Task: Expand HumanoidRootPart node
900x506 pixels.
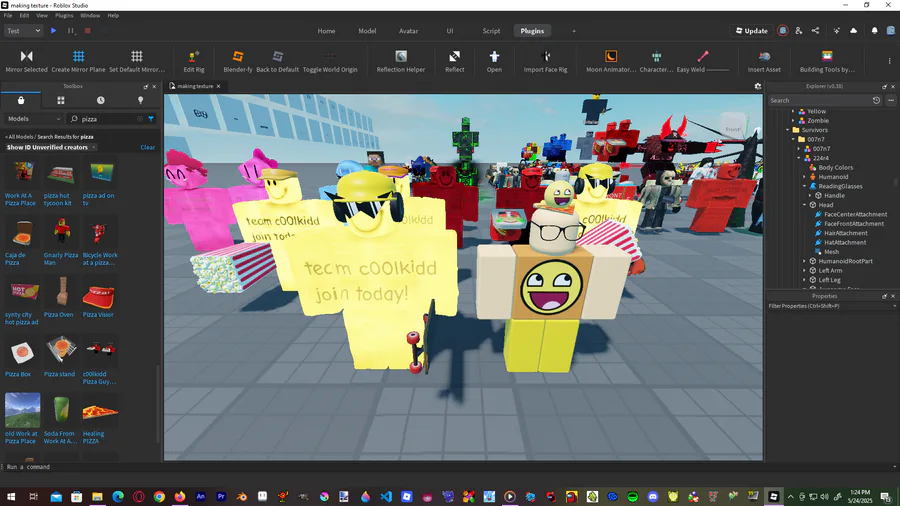Action: 805,262
